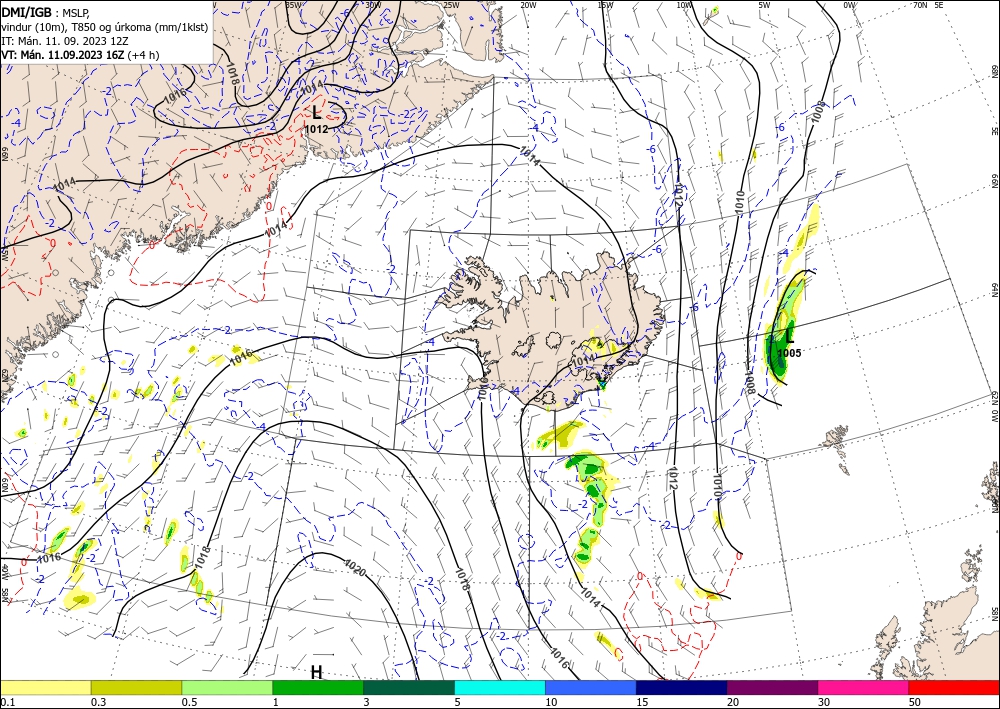The image size is (1000, 709).
Task: Click the dark green 3–5 legend swatch
Action: [x=409, y=687]
